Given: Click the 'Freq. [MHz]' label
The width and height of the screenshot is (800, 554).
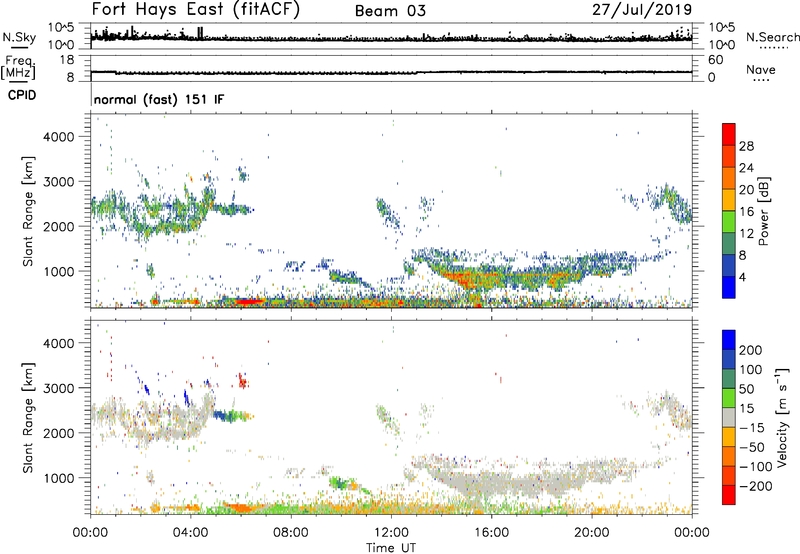Looking at the screenshot, I should (18, 67).
